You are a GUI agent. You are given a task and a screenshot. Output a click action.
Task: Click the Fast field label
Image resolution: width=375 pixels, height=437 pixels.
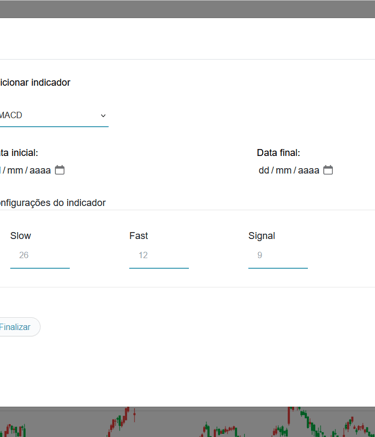click(139, 236)
